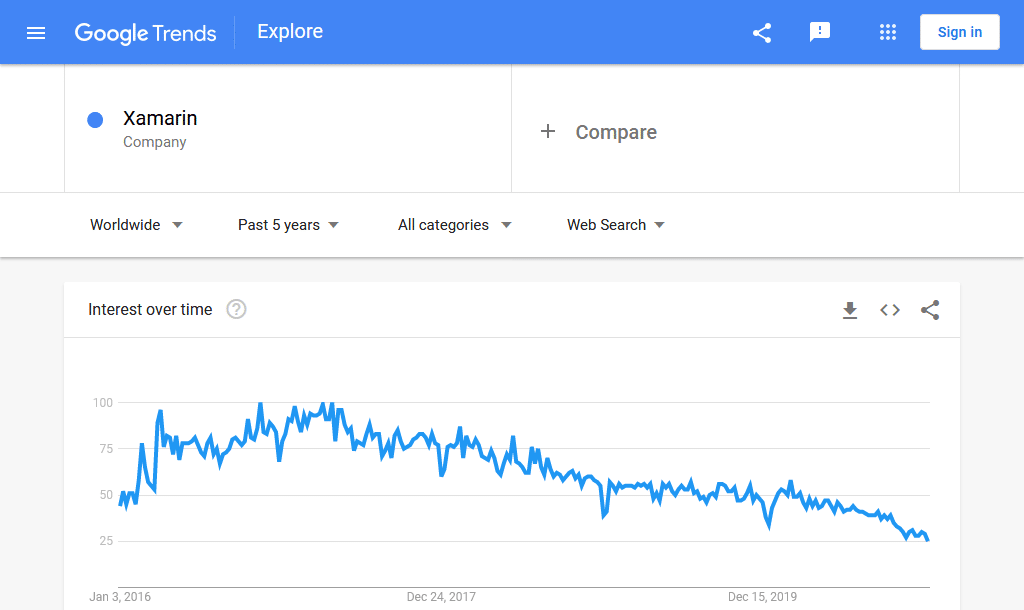Screen dimensions: 1024x610
Task: Open the Web Search type selector
Action: pos(615,225)
